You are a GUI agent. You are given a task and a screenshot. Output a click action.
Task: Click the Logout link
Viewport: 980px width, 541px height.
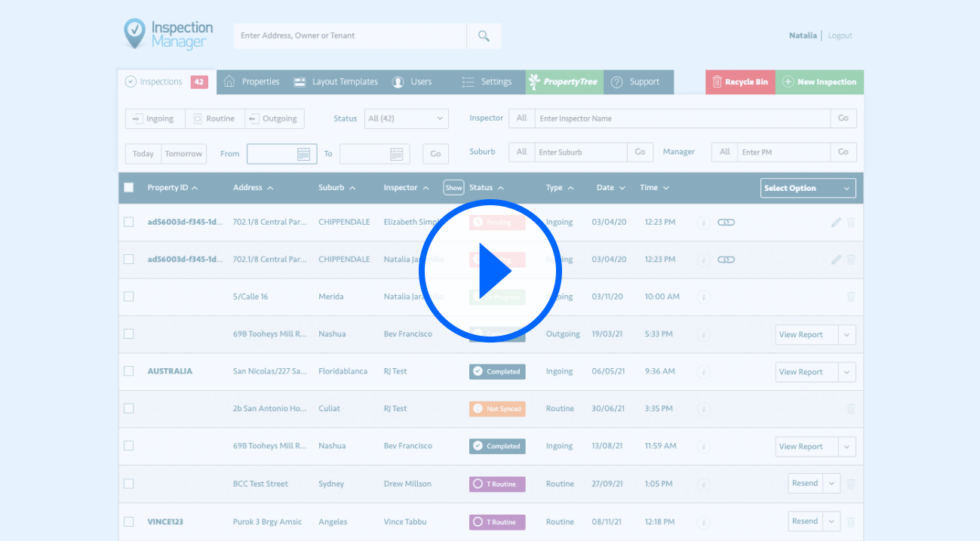[840, 36]
